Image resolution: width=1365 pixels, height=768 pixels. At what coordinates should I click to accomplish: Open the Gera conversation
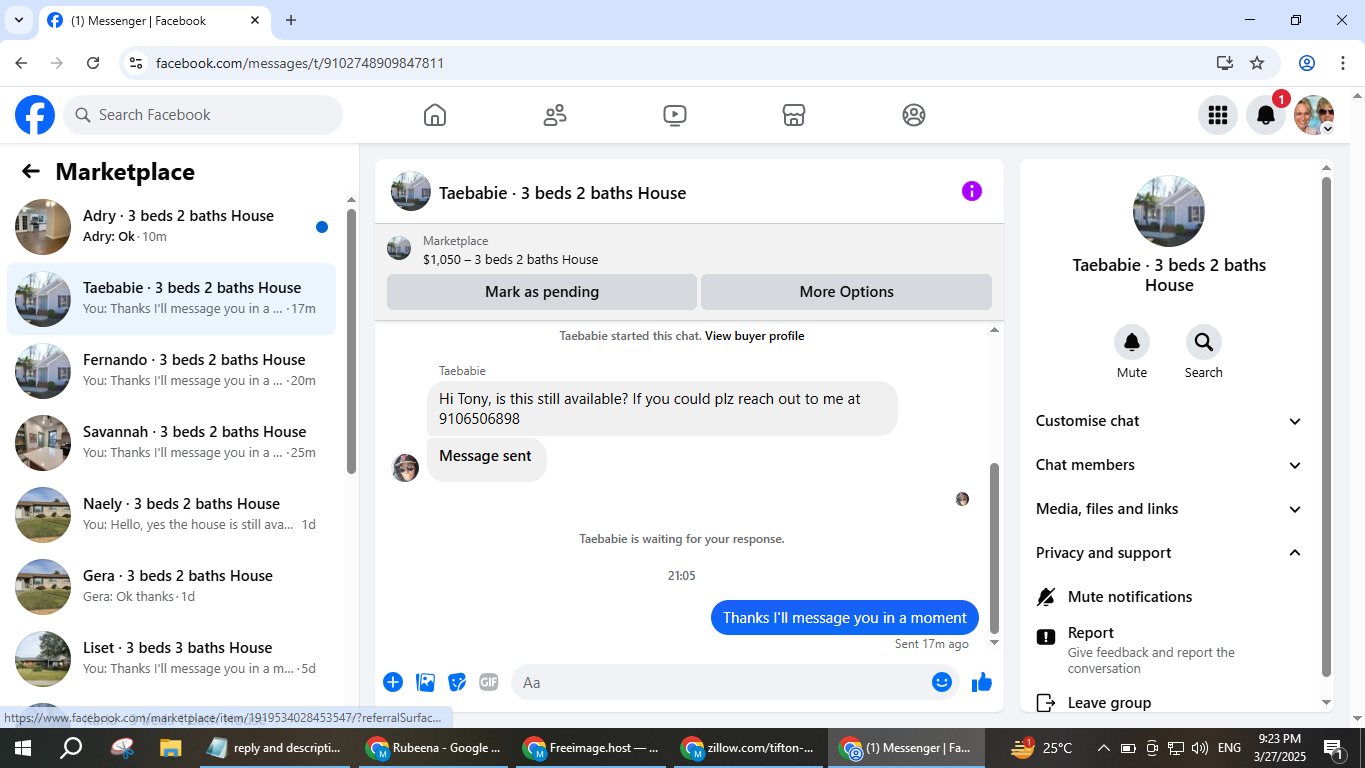tap(172, 586)
